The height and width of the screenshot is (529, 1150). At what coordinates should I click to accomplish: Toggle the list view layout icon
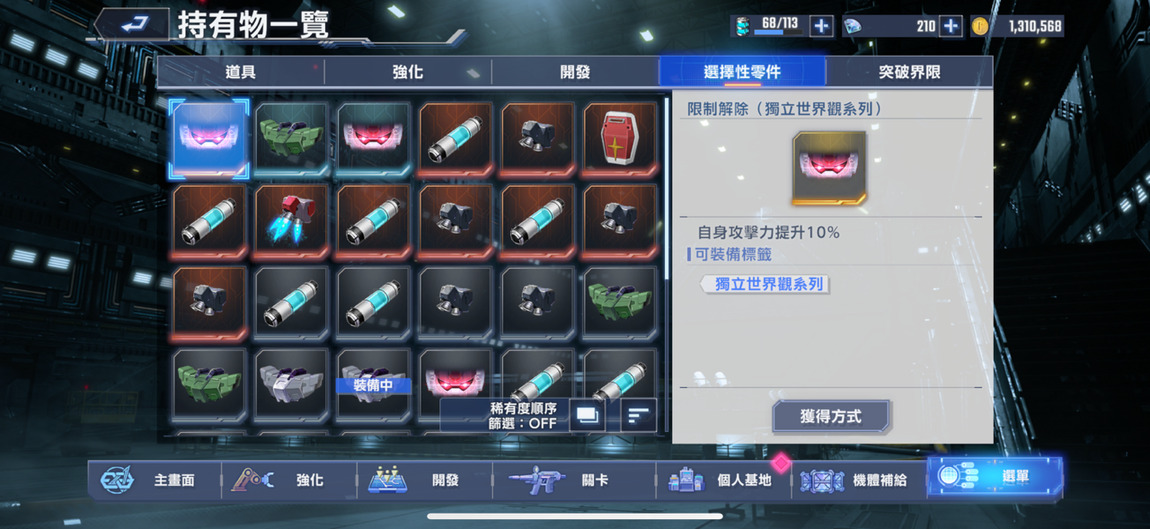coord(587,415)
